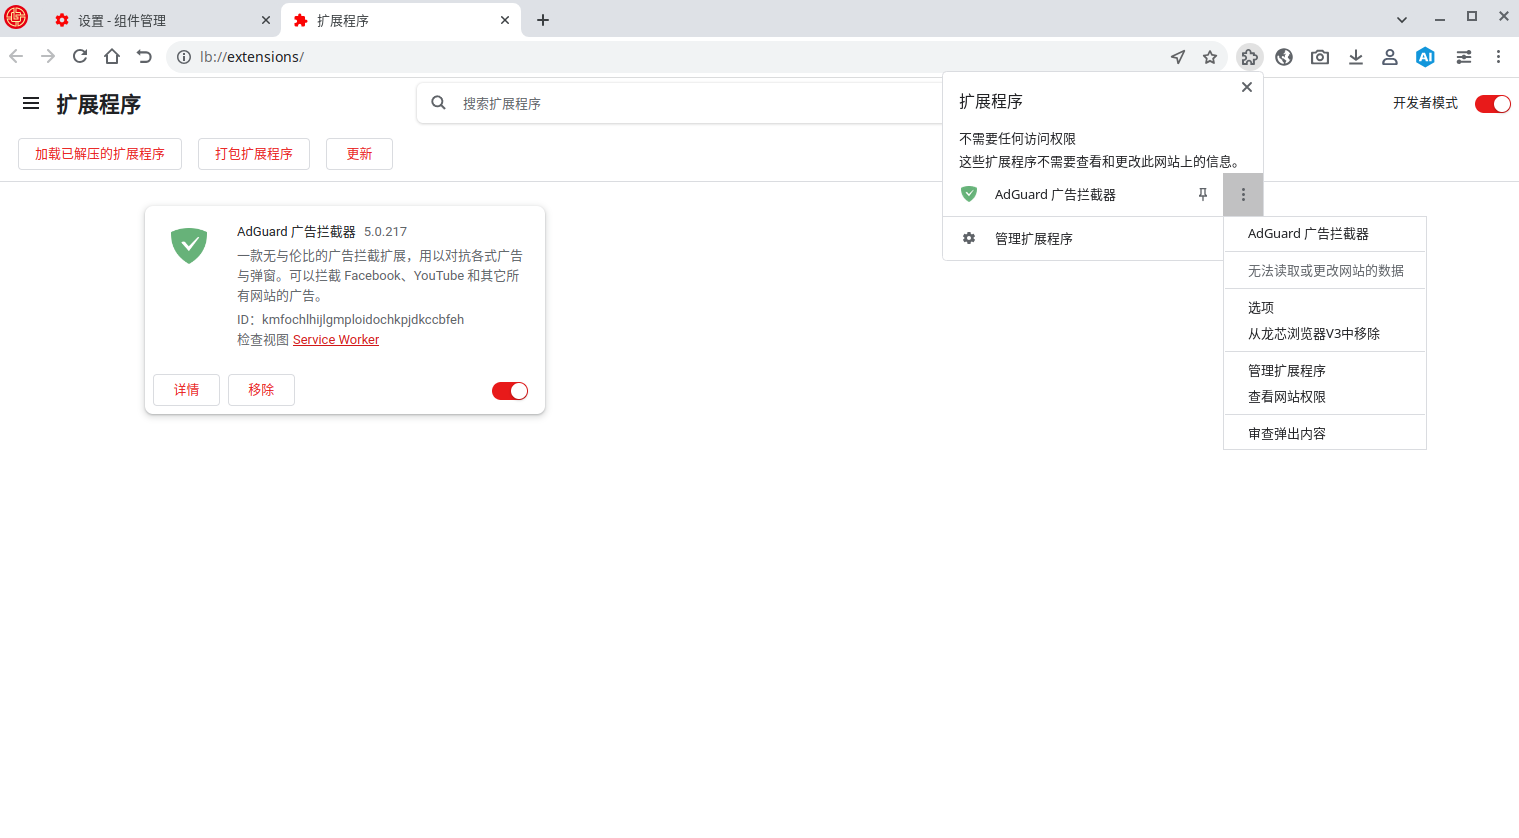Screen dimensions: 1519x838
Task: Close the 扩展程序 popup with X
Action: coord(1247,87)
